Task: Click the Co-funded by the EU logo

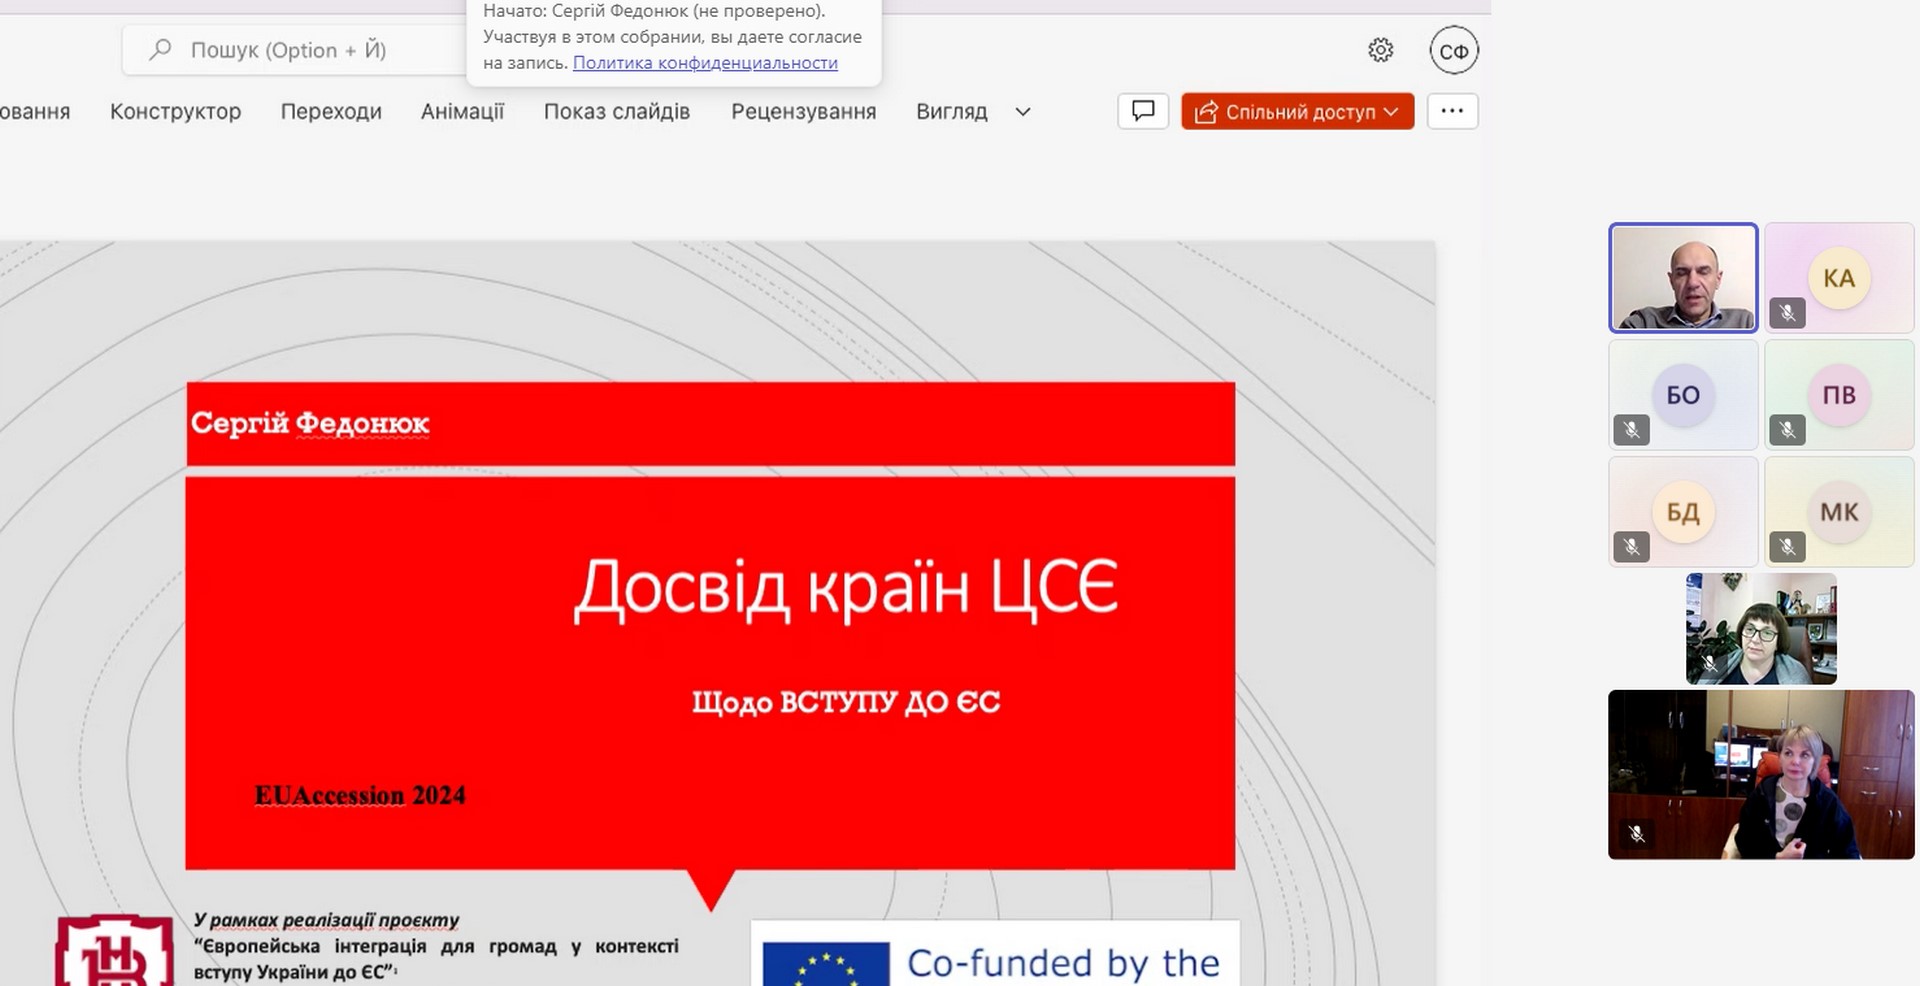Action: coord(995,954)
